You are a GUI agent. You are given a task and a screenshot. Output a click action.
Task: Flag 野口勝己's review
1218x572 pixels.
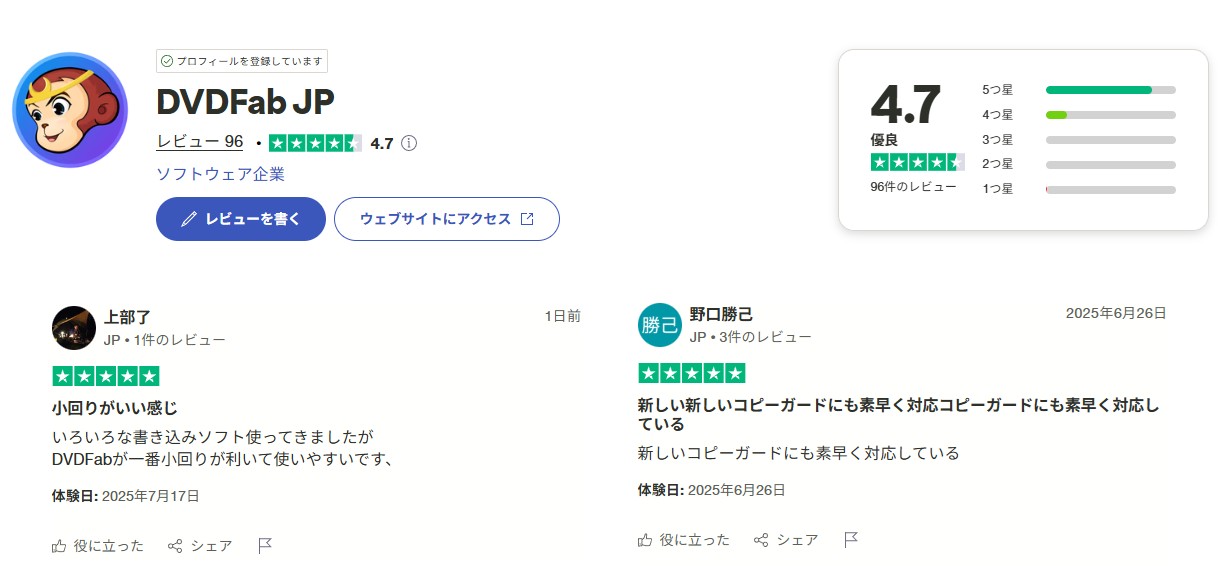(x=851, y=540)
